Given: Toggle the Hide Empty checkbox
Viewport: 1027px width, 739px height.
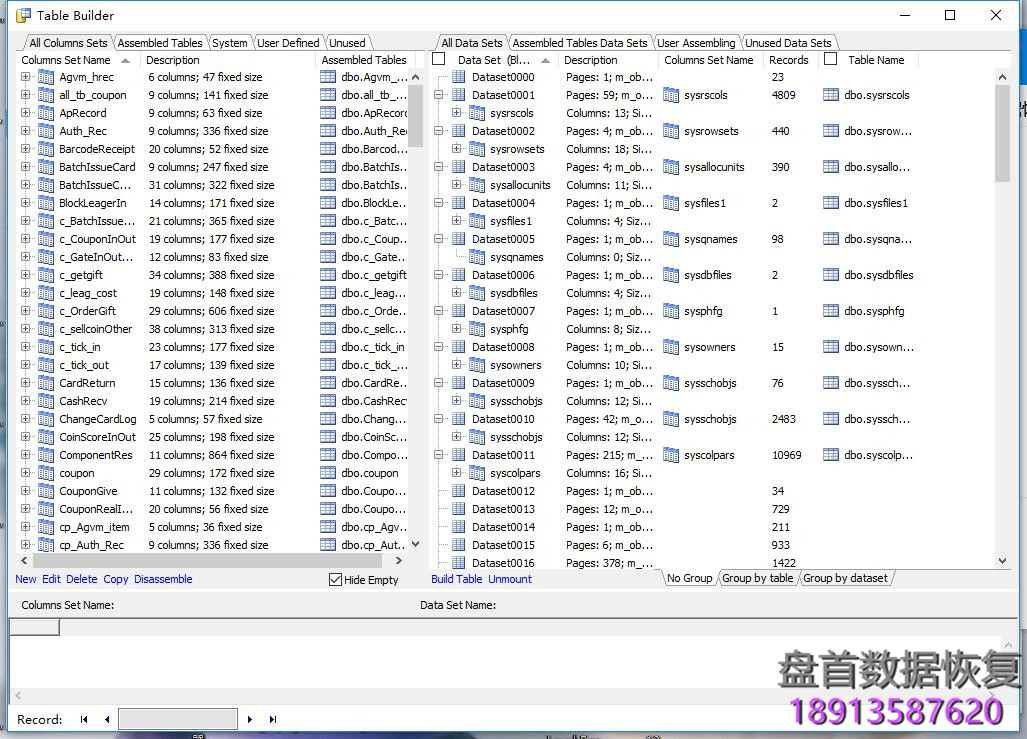Looking at the screenshot, I should (336, 580).
